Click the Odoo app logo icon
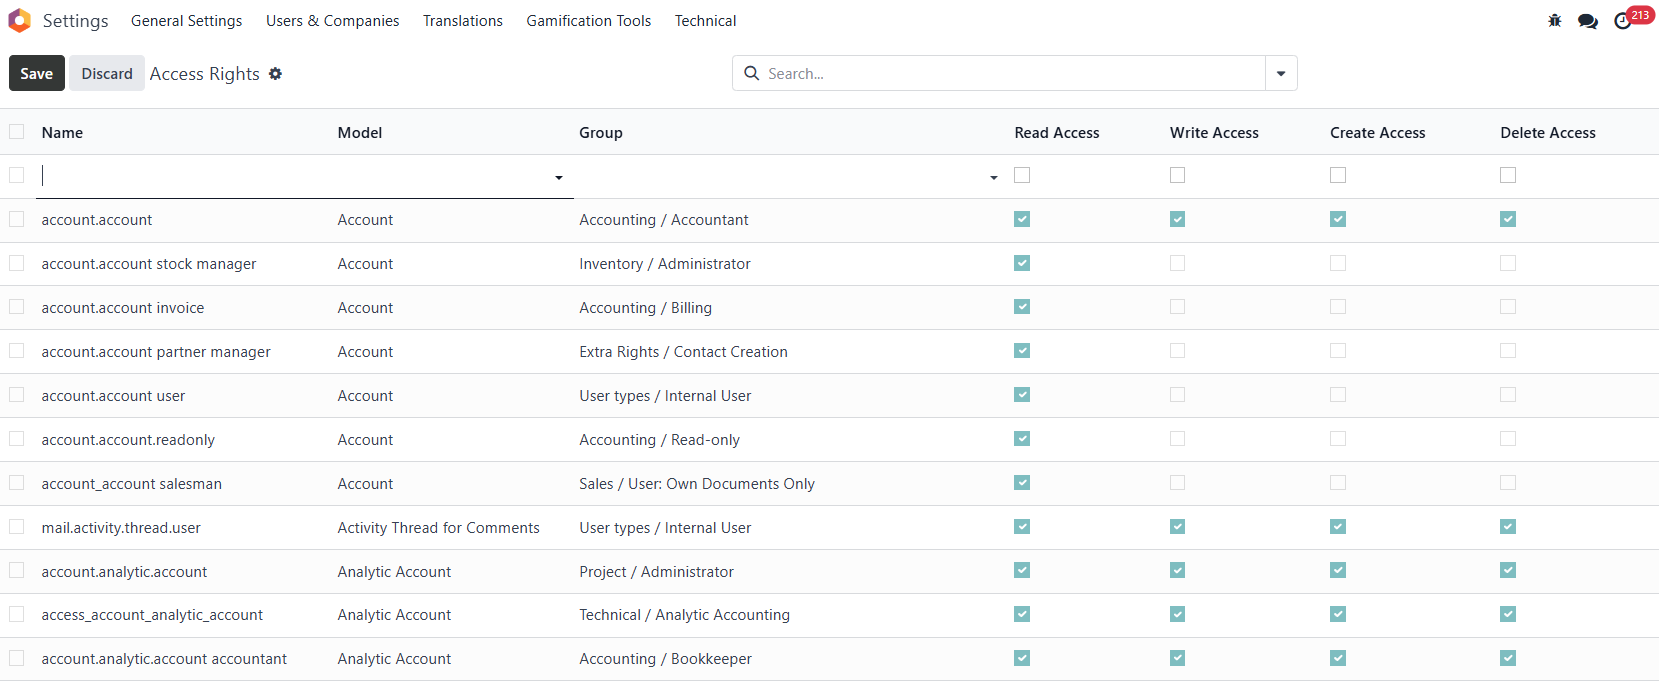1659x685 pixels. (19, 20)
